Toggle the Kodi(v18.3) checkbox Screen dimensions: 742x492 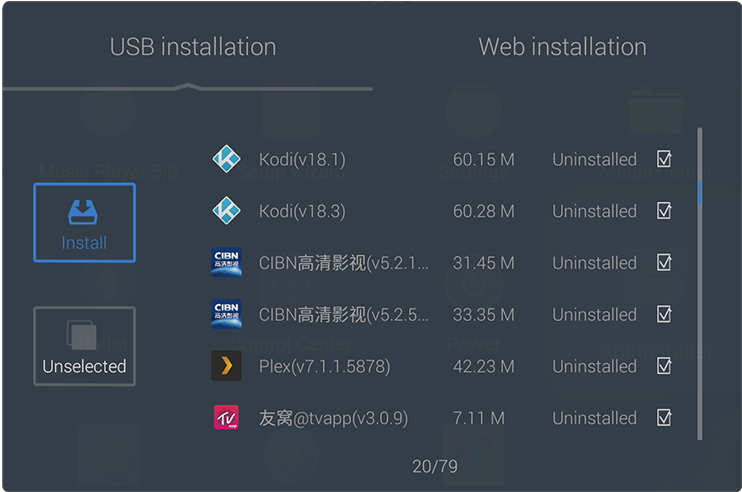[x=664, y=211]
